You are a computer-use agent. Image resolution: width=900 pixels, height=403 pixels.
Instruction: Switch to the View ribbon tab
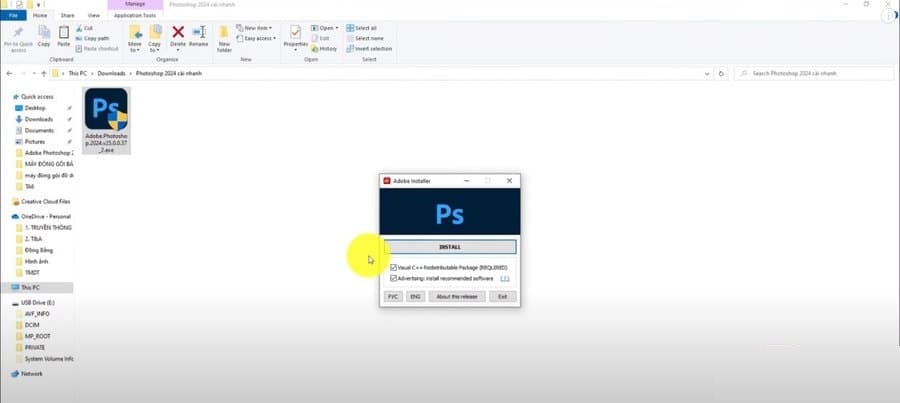click(94, 16)
